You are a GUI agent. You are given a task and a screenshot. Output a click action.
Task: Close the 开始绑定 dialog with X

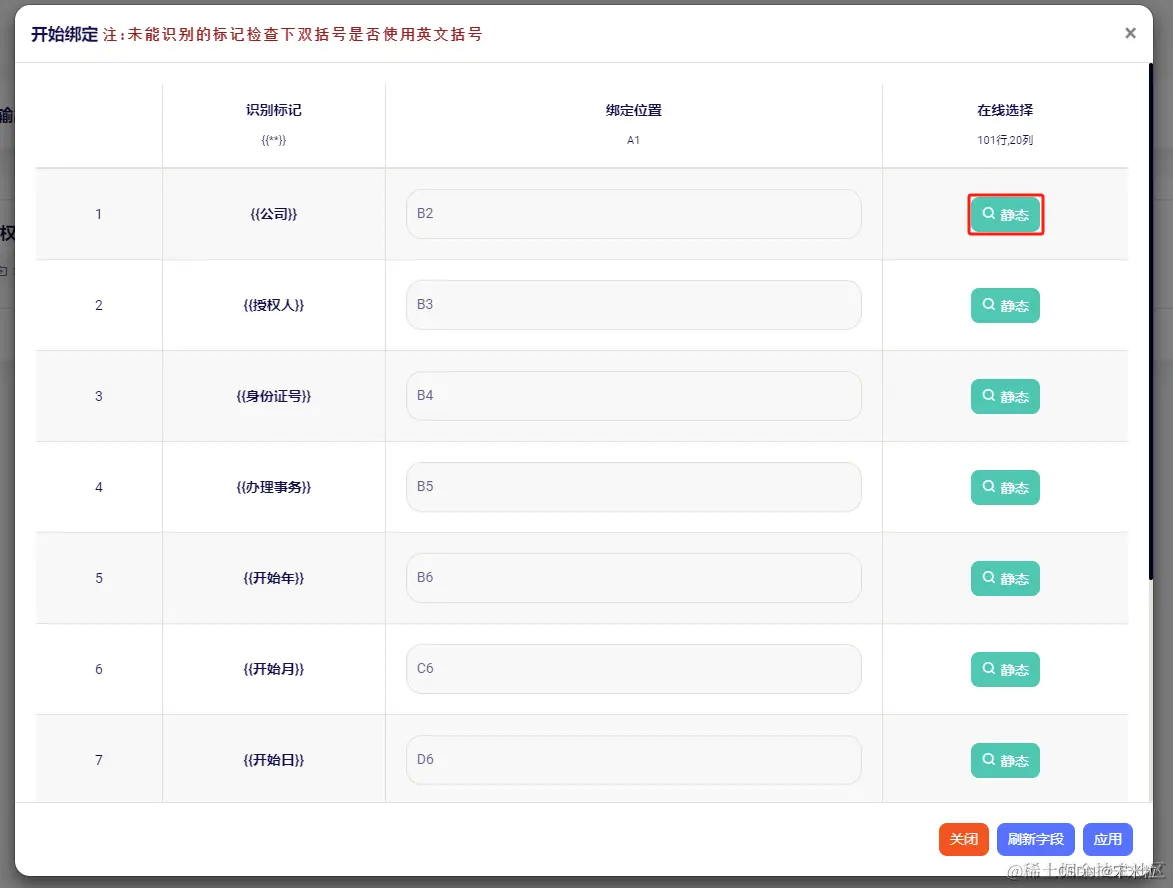point(1130,33)
